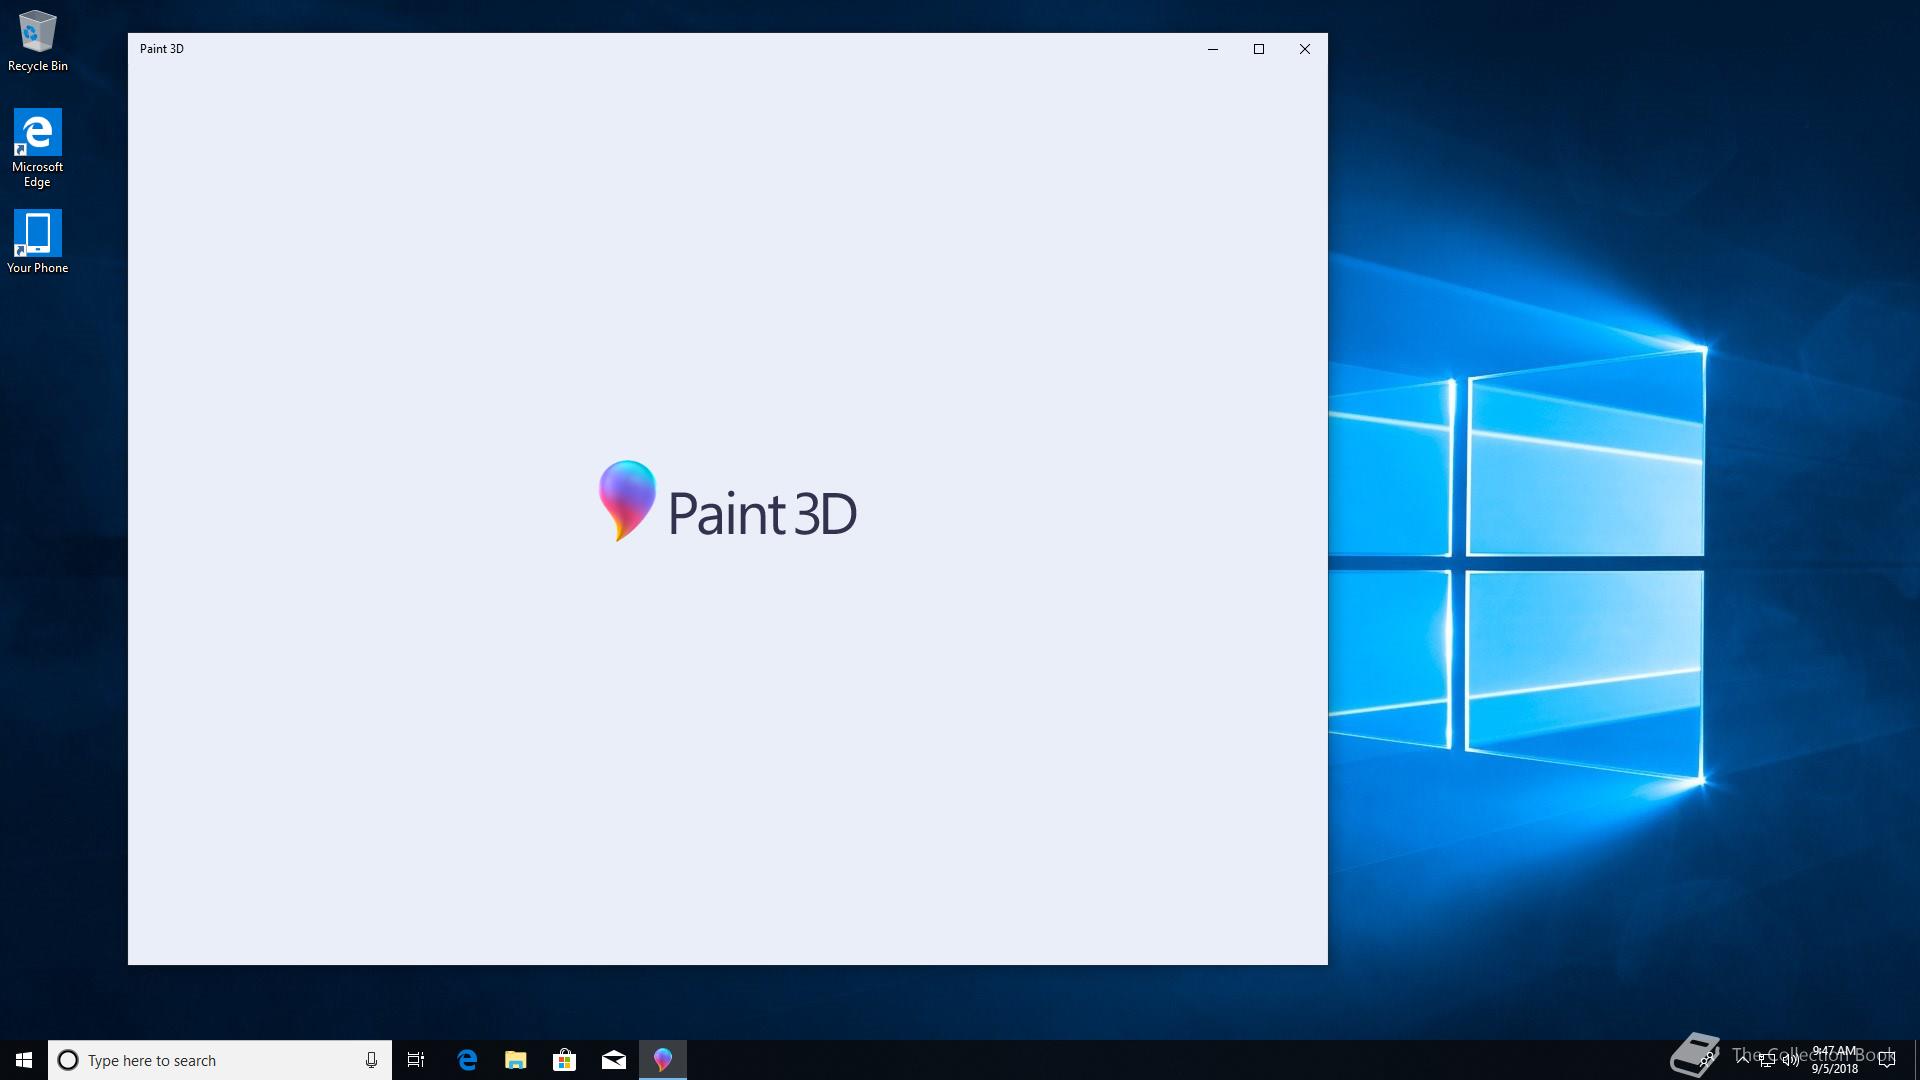The image size is (1920, 1080).
Task: Click the Show desktop strip
Action: click(x=1916, y=1060)
